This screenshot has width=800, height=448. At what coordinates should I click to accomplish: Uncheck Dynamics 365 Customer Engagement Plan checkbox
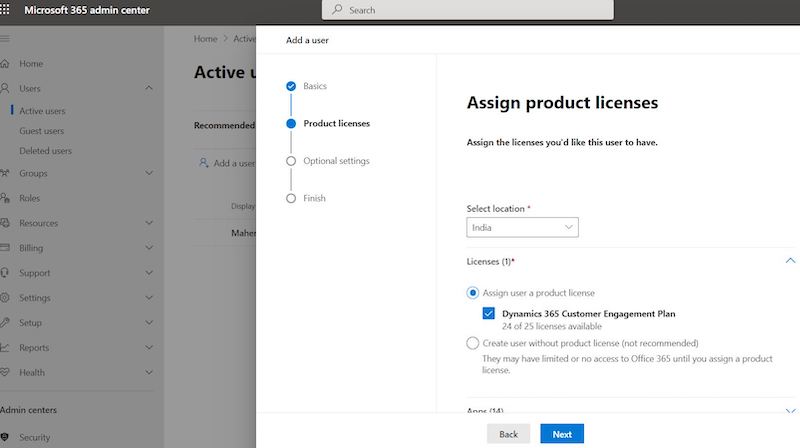488,313
